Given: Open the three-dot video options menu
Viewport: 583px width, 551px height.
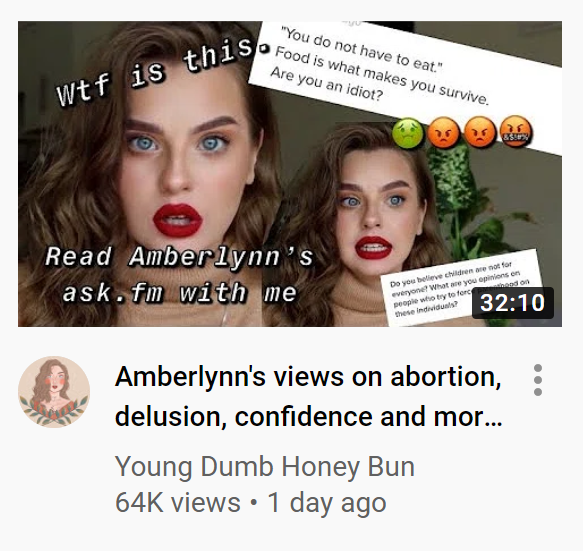Looking at the screenshot, I should coord(538,380).
